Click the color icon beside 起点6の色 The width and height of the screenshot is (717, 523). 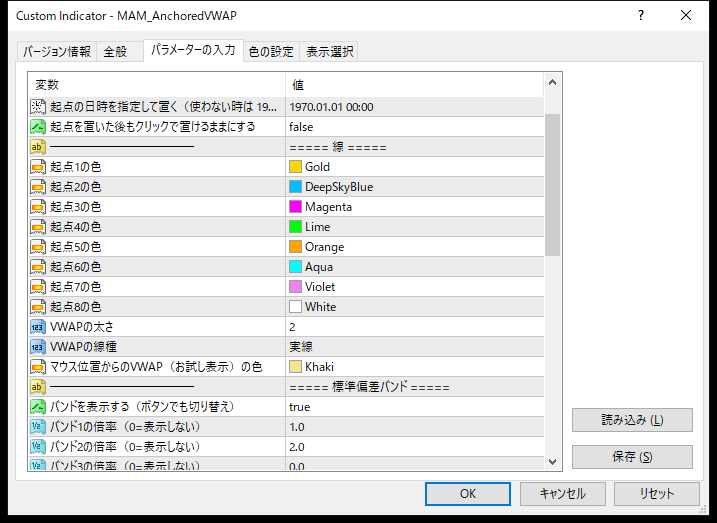[x=38, y=267]
